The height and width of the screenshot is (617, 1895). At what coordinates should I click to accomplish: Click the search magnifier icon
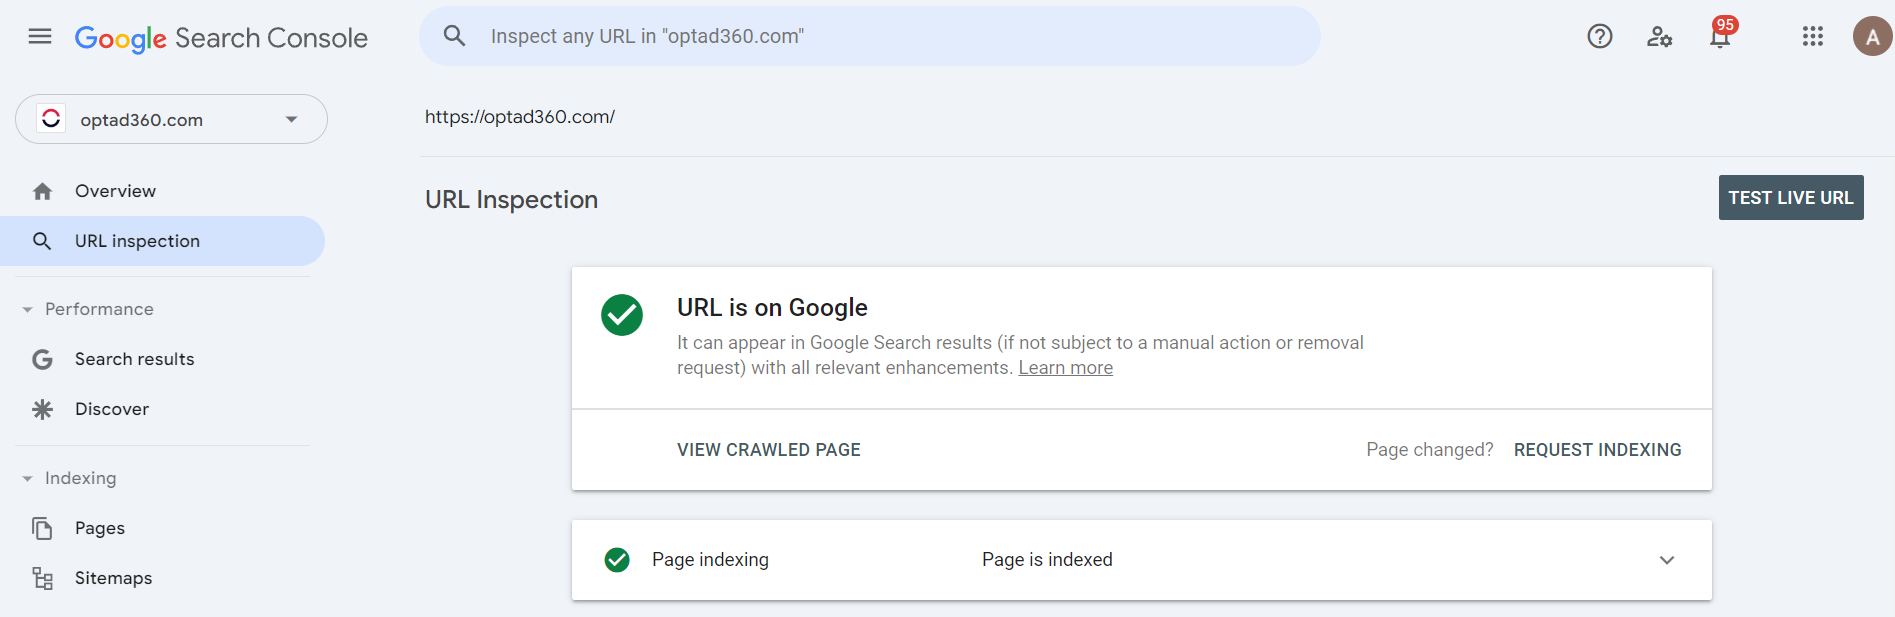455,36
